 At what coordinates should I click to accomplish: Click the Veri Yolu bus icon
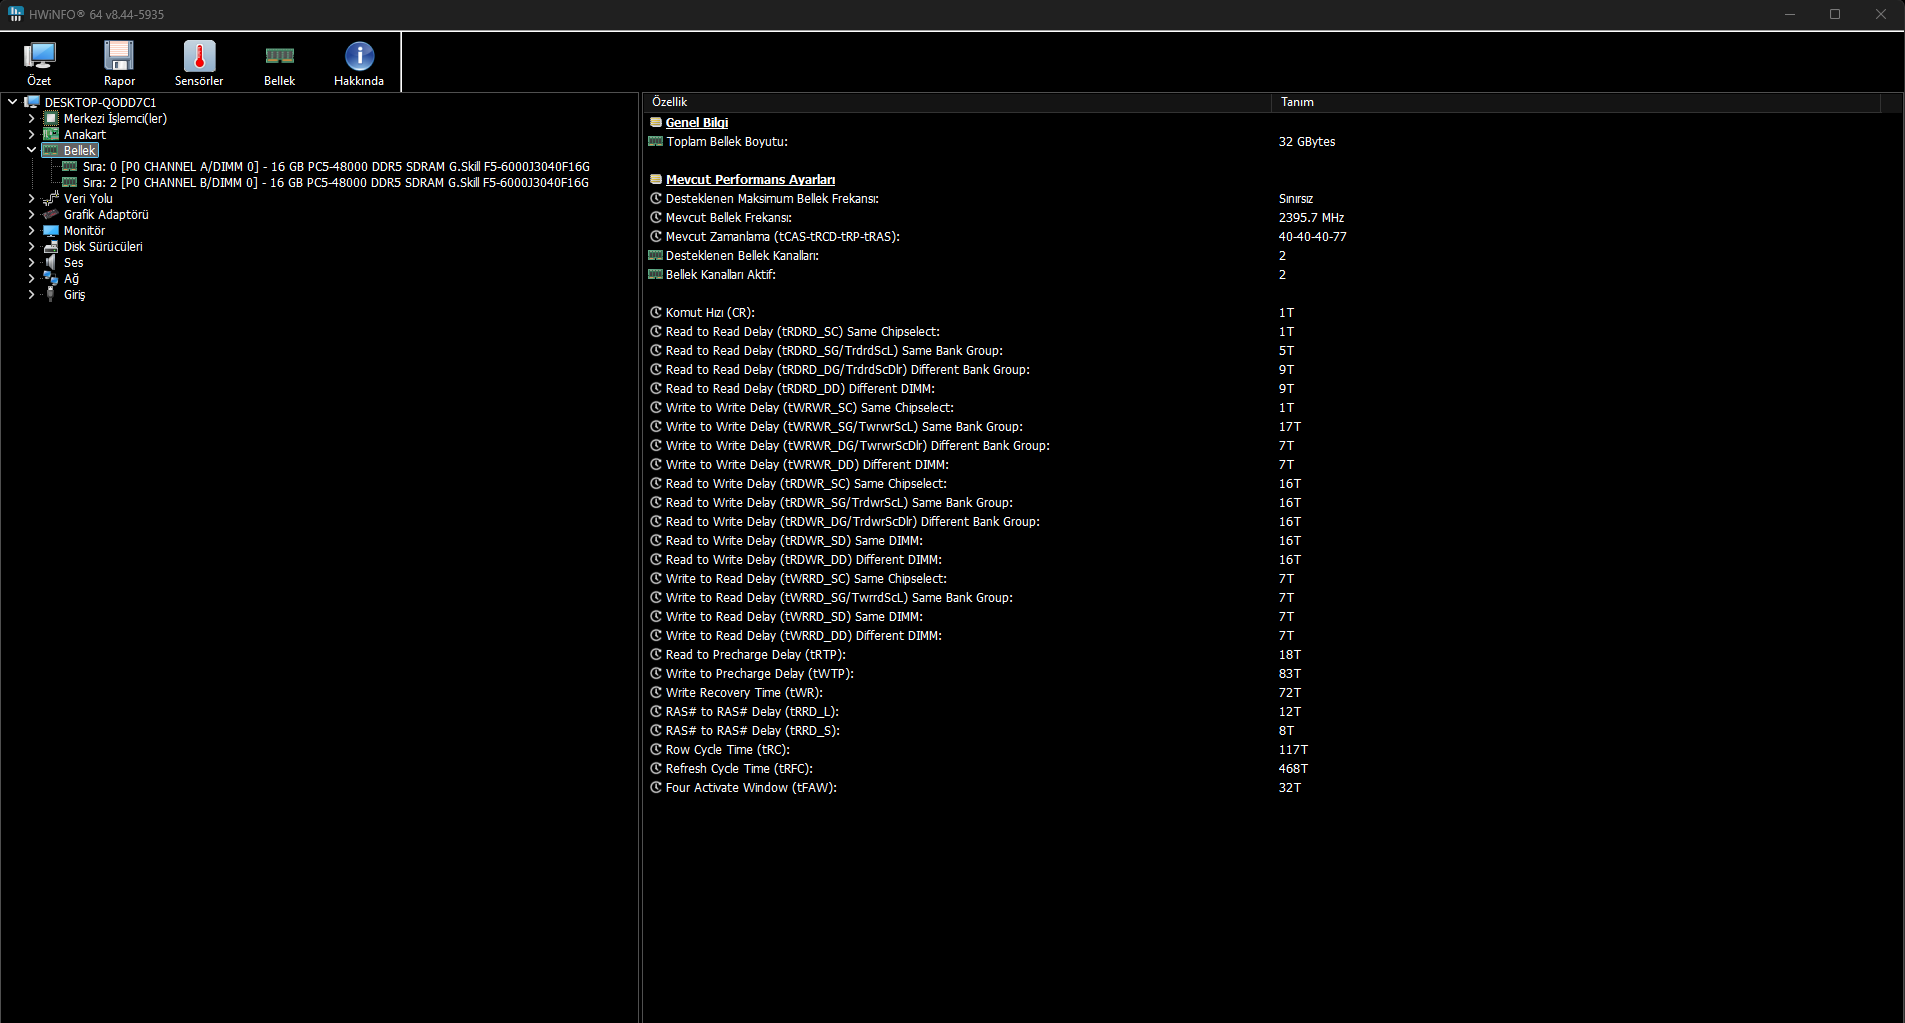point(51,198)
